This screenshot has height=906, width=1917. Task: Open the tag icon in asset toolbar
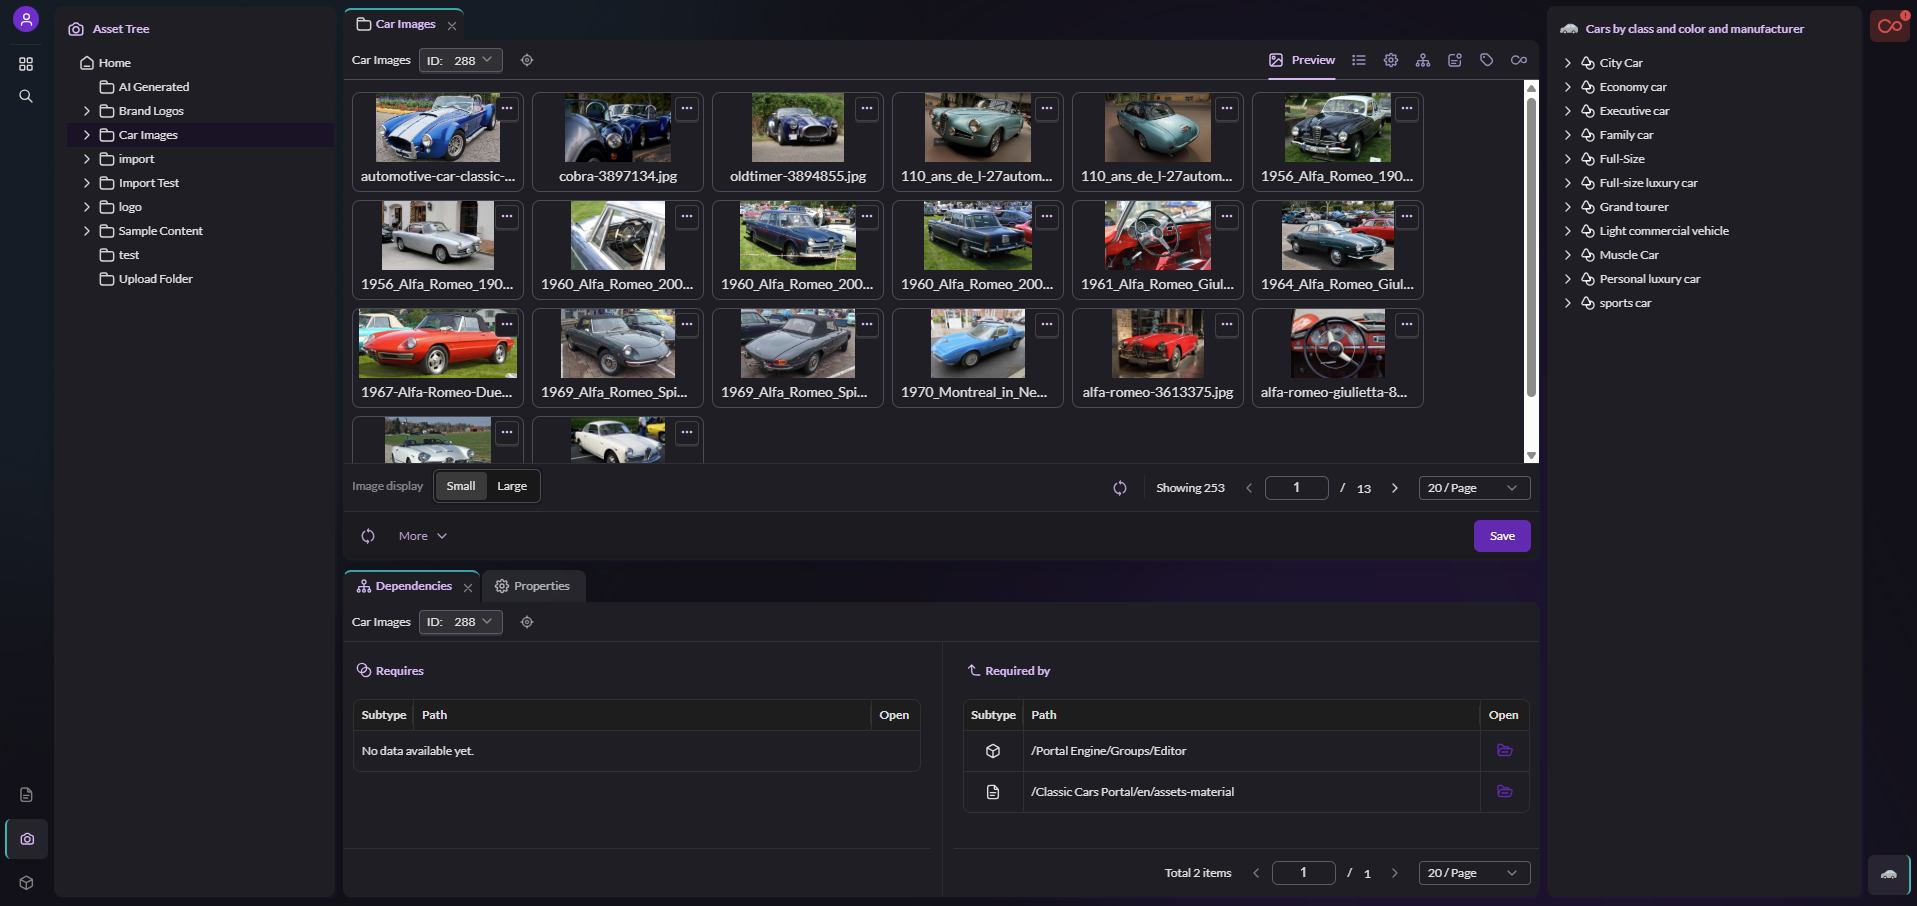(1486, 60)
